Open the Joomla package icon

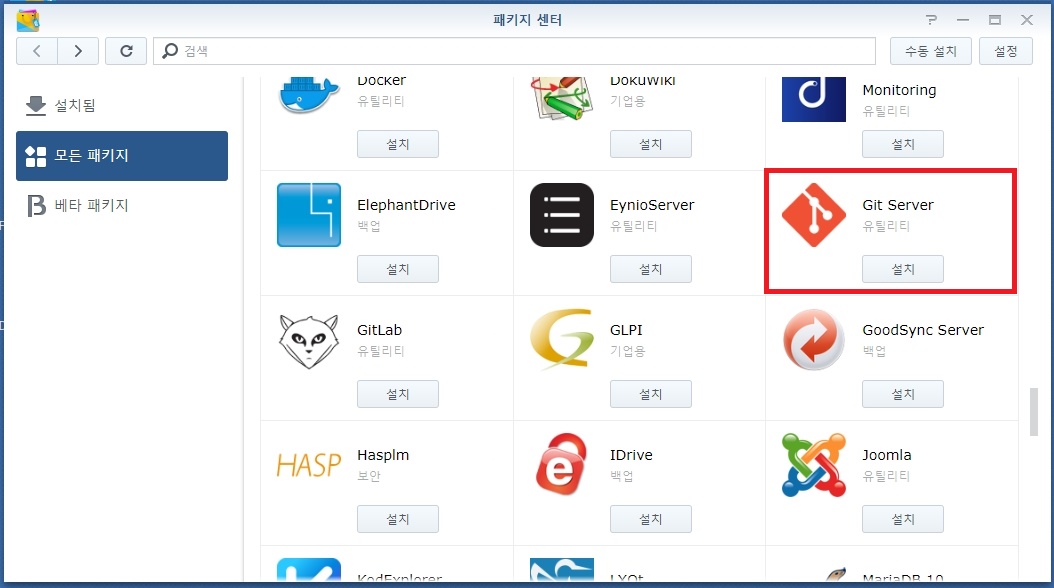(813, 465)
